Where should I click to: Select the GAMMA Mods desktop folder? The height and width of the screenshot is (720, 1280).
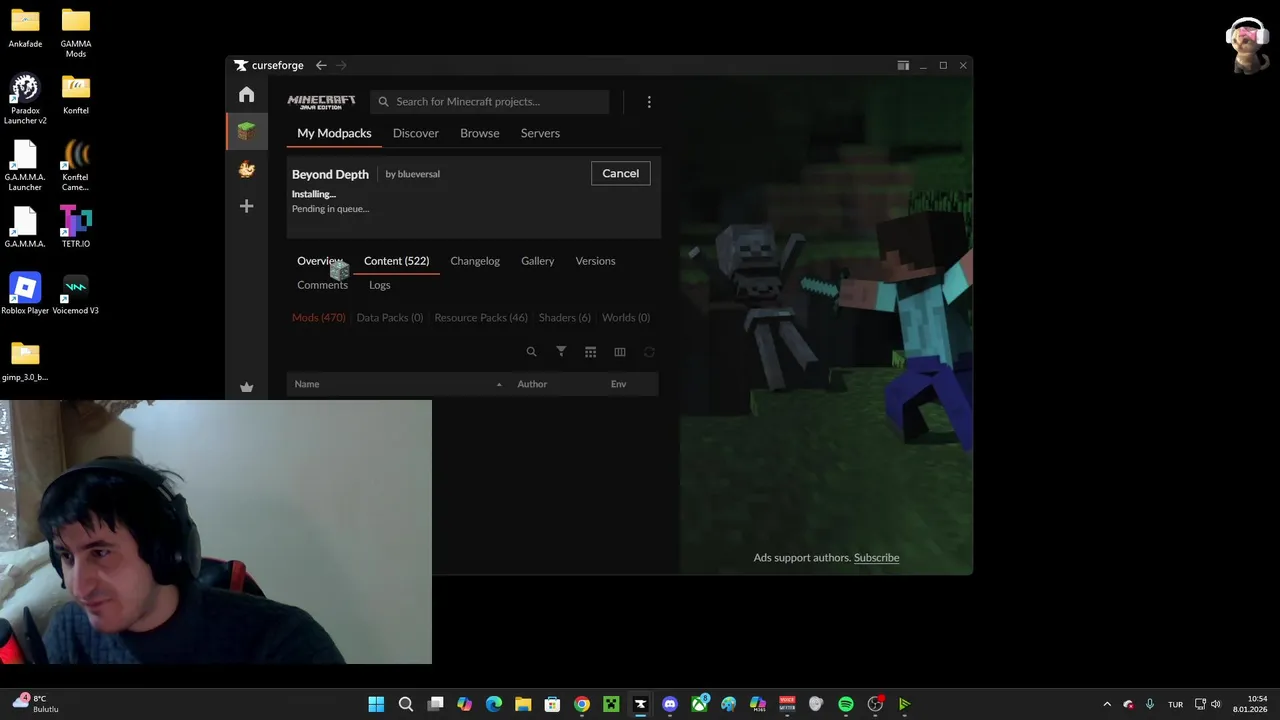point(76,33)
